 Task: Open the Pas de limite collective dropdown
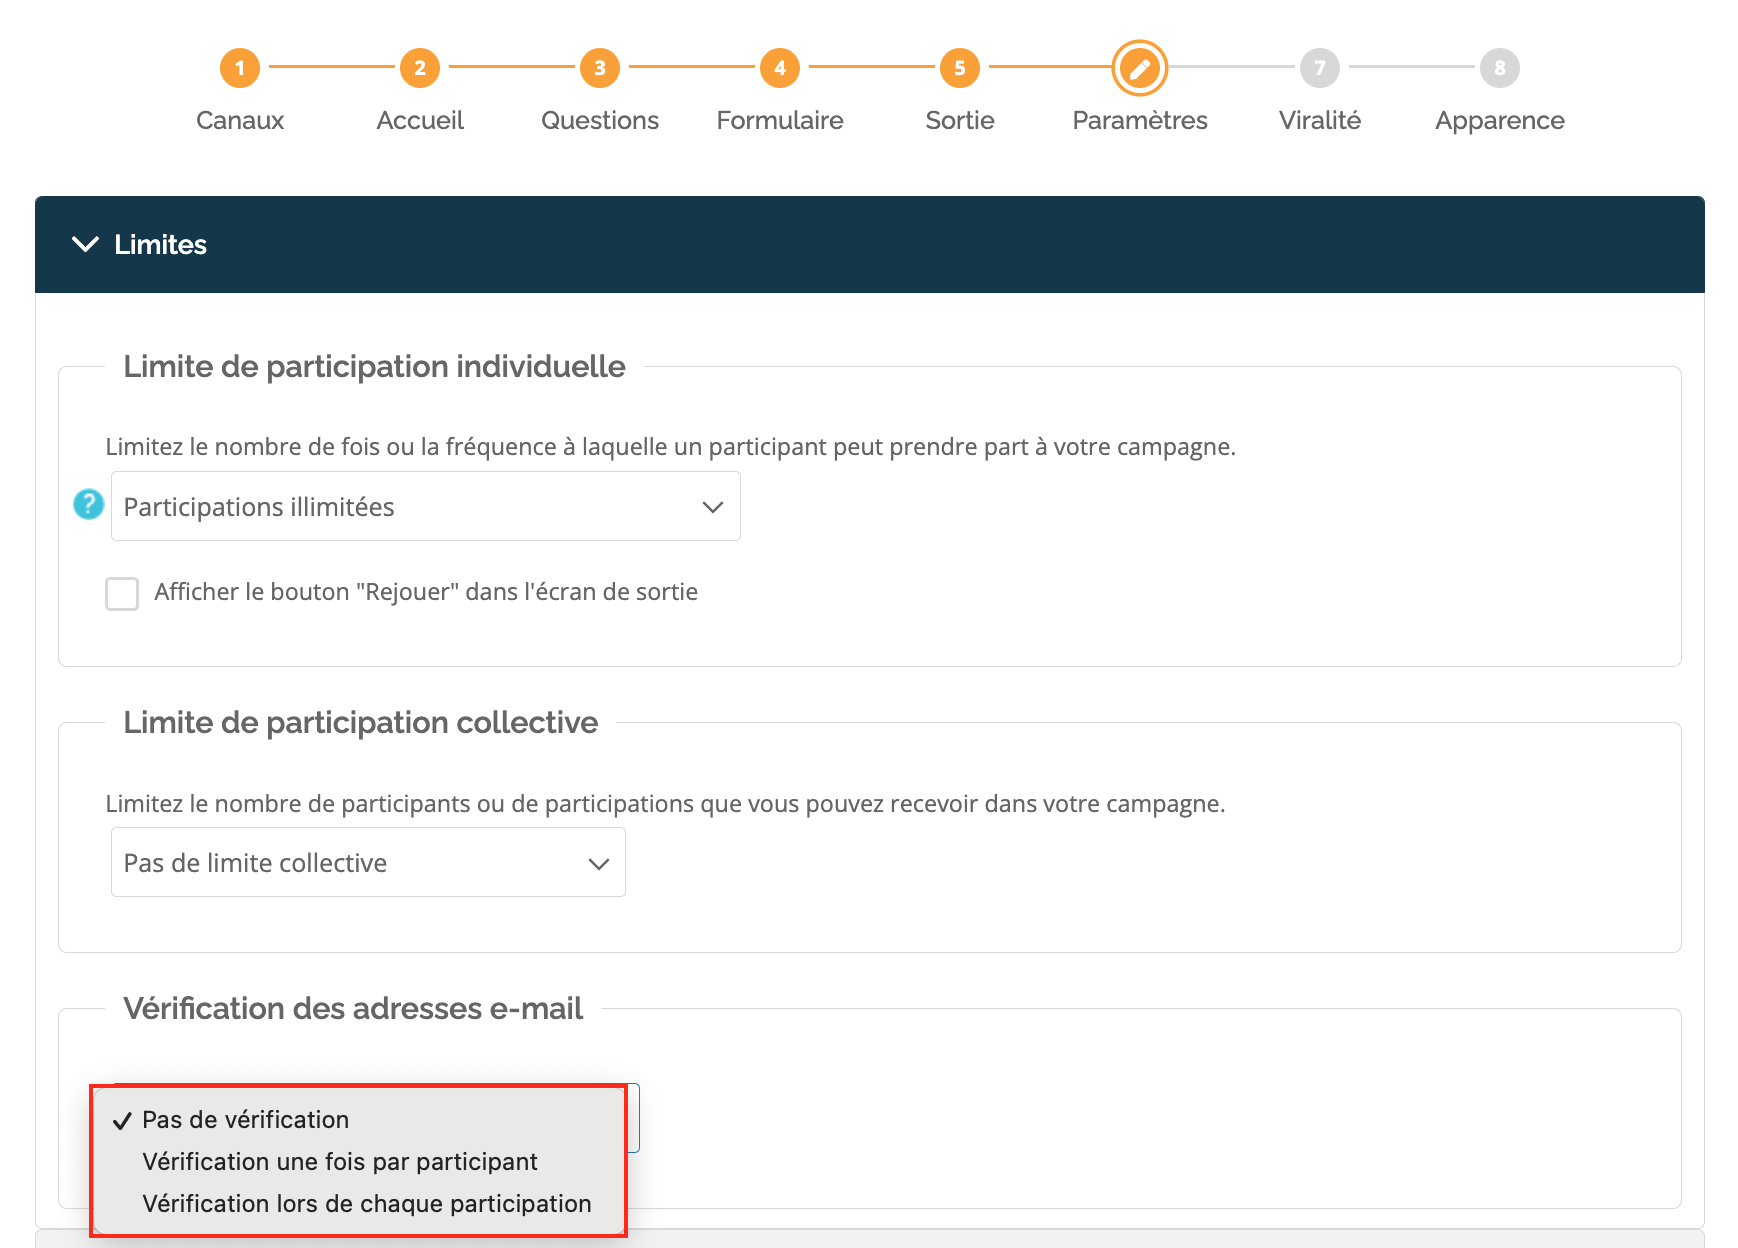click(x=368, y=862)
